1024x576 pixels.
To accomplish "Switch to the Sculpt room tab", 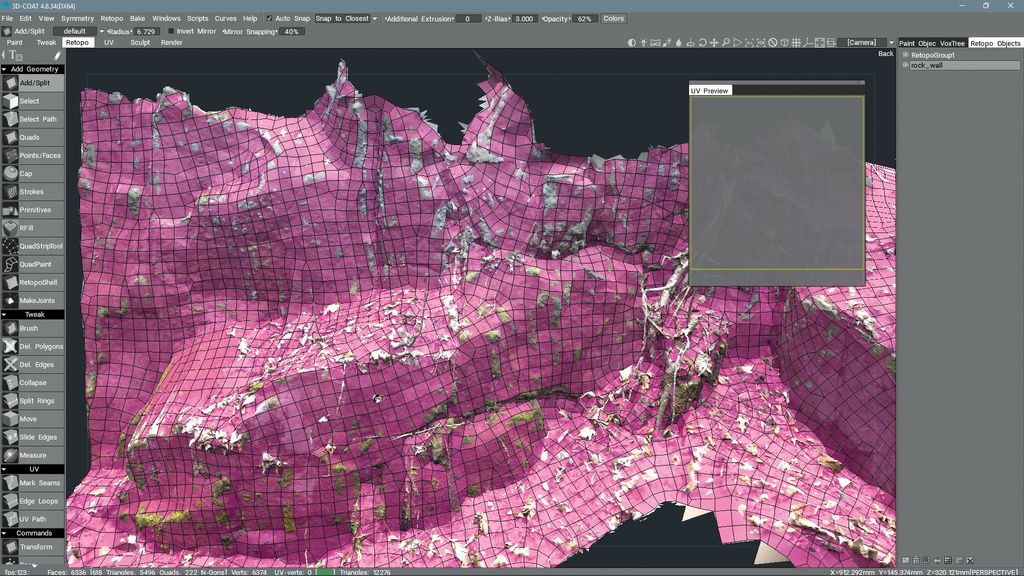I will [x=140, y=42].
